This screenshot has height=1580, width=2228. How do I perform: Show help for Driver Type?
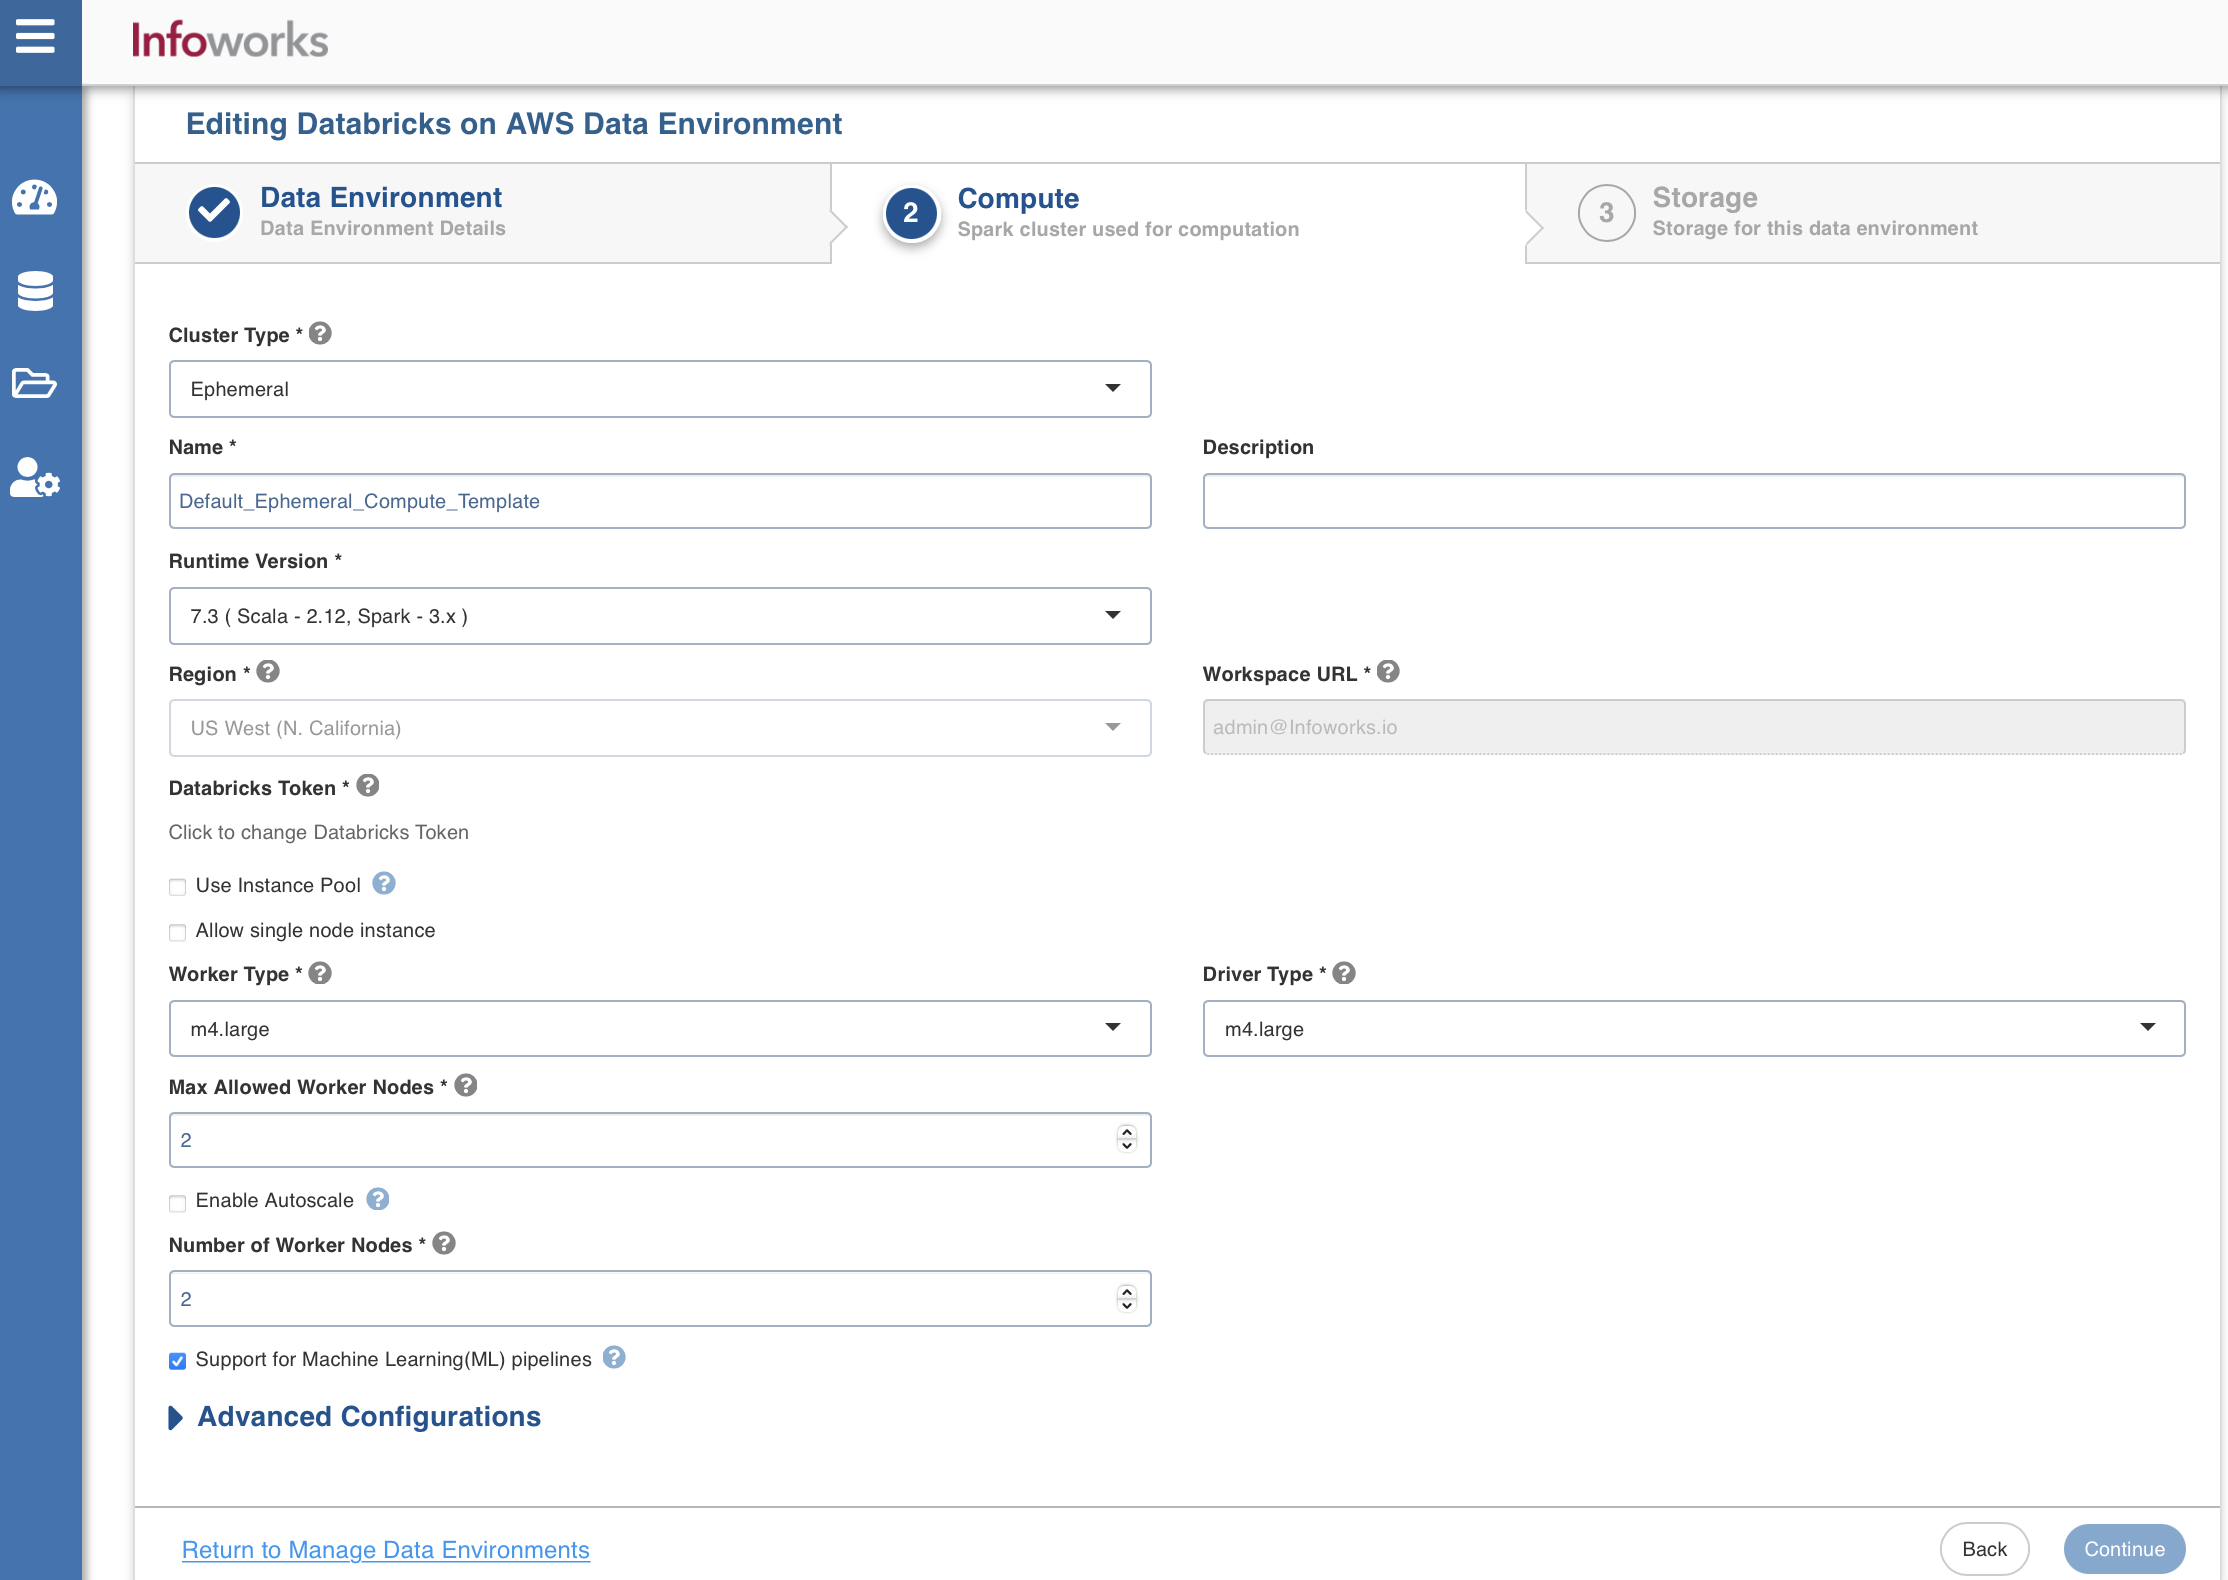[1344, 973]
